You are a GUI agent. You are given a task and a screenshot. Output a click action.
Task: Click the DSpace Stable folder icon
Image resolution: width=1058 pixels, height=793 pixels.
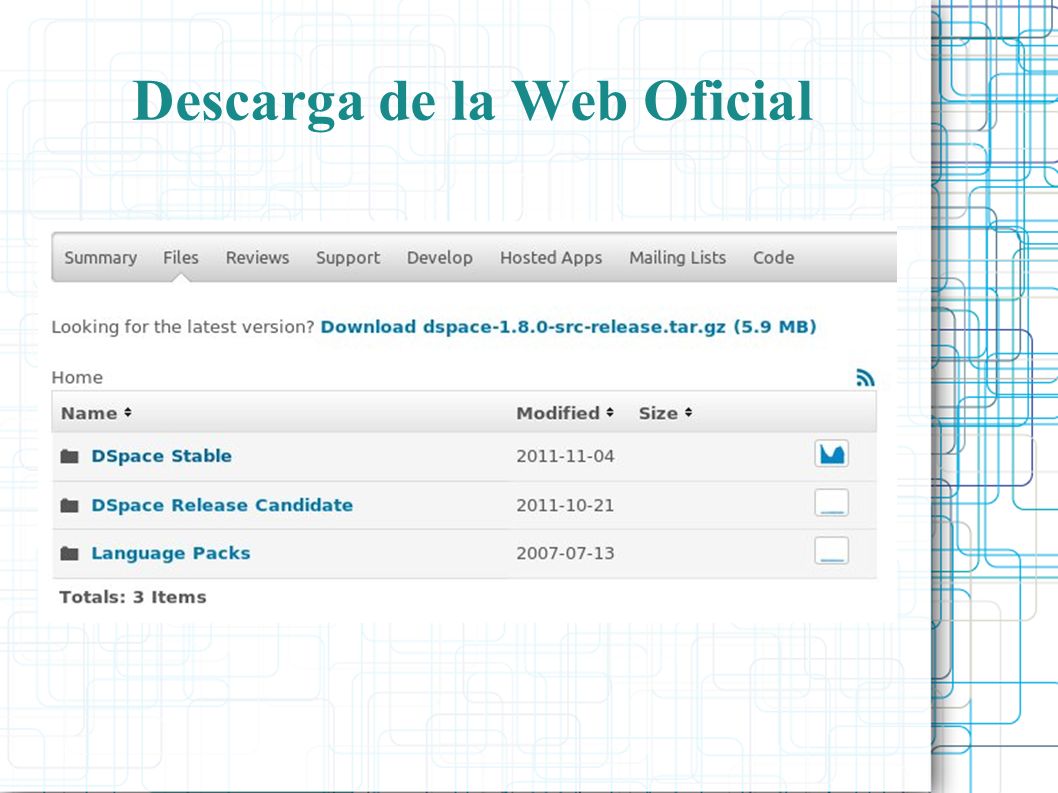[x=69, y=457]
